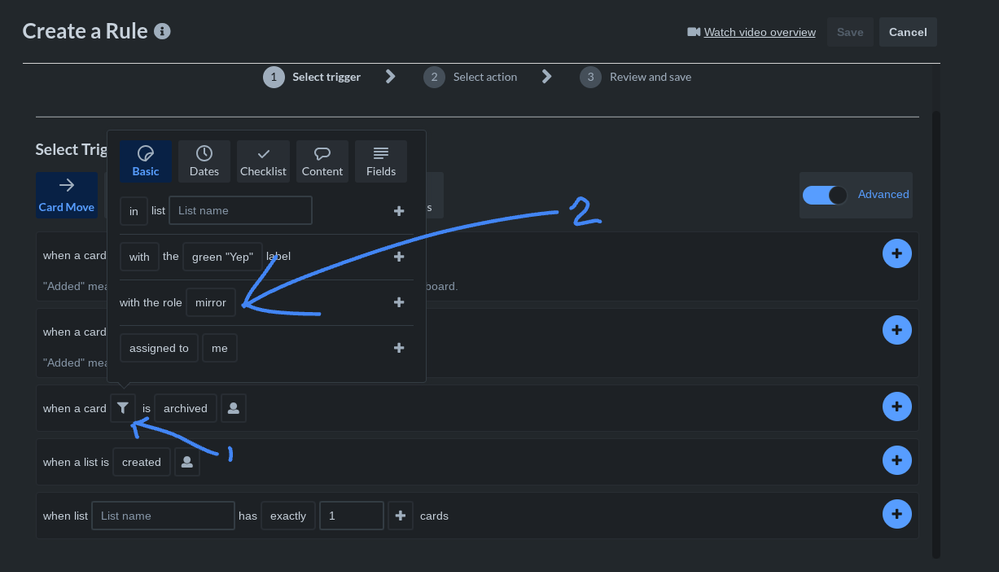999x572 pixels.
Task: Focus the List name field in filter popup
Action: pyautogui.click(x=240, y=210)
